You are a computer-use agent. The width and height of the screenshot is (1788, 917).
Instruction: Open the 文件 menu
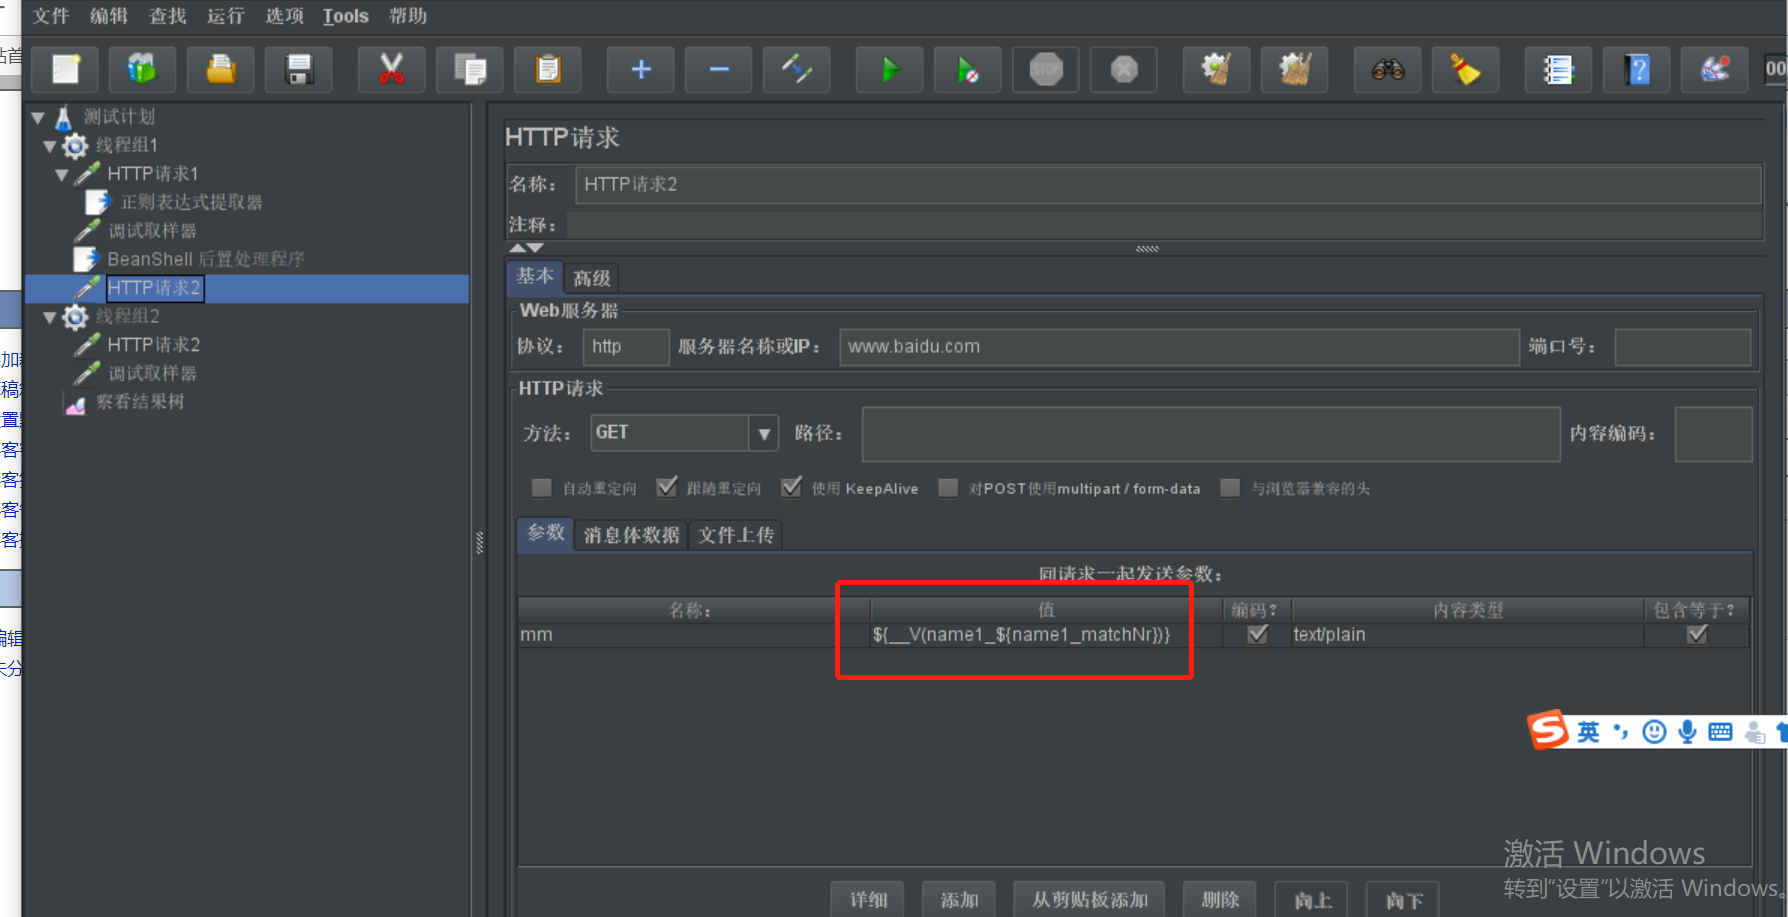tap(51, 16)
